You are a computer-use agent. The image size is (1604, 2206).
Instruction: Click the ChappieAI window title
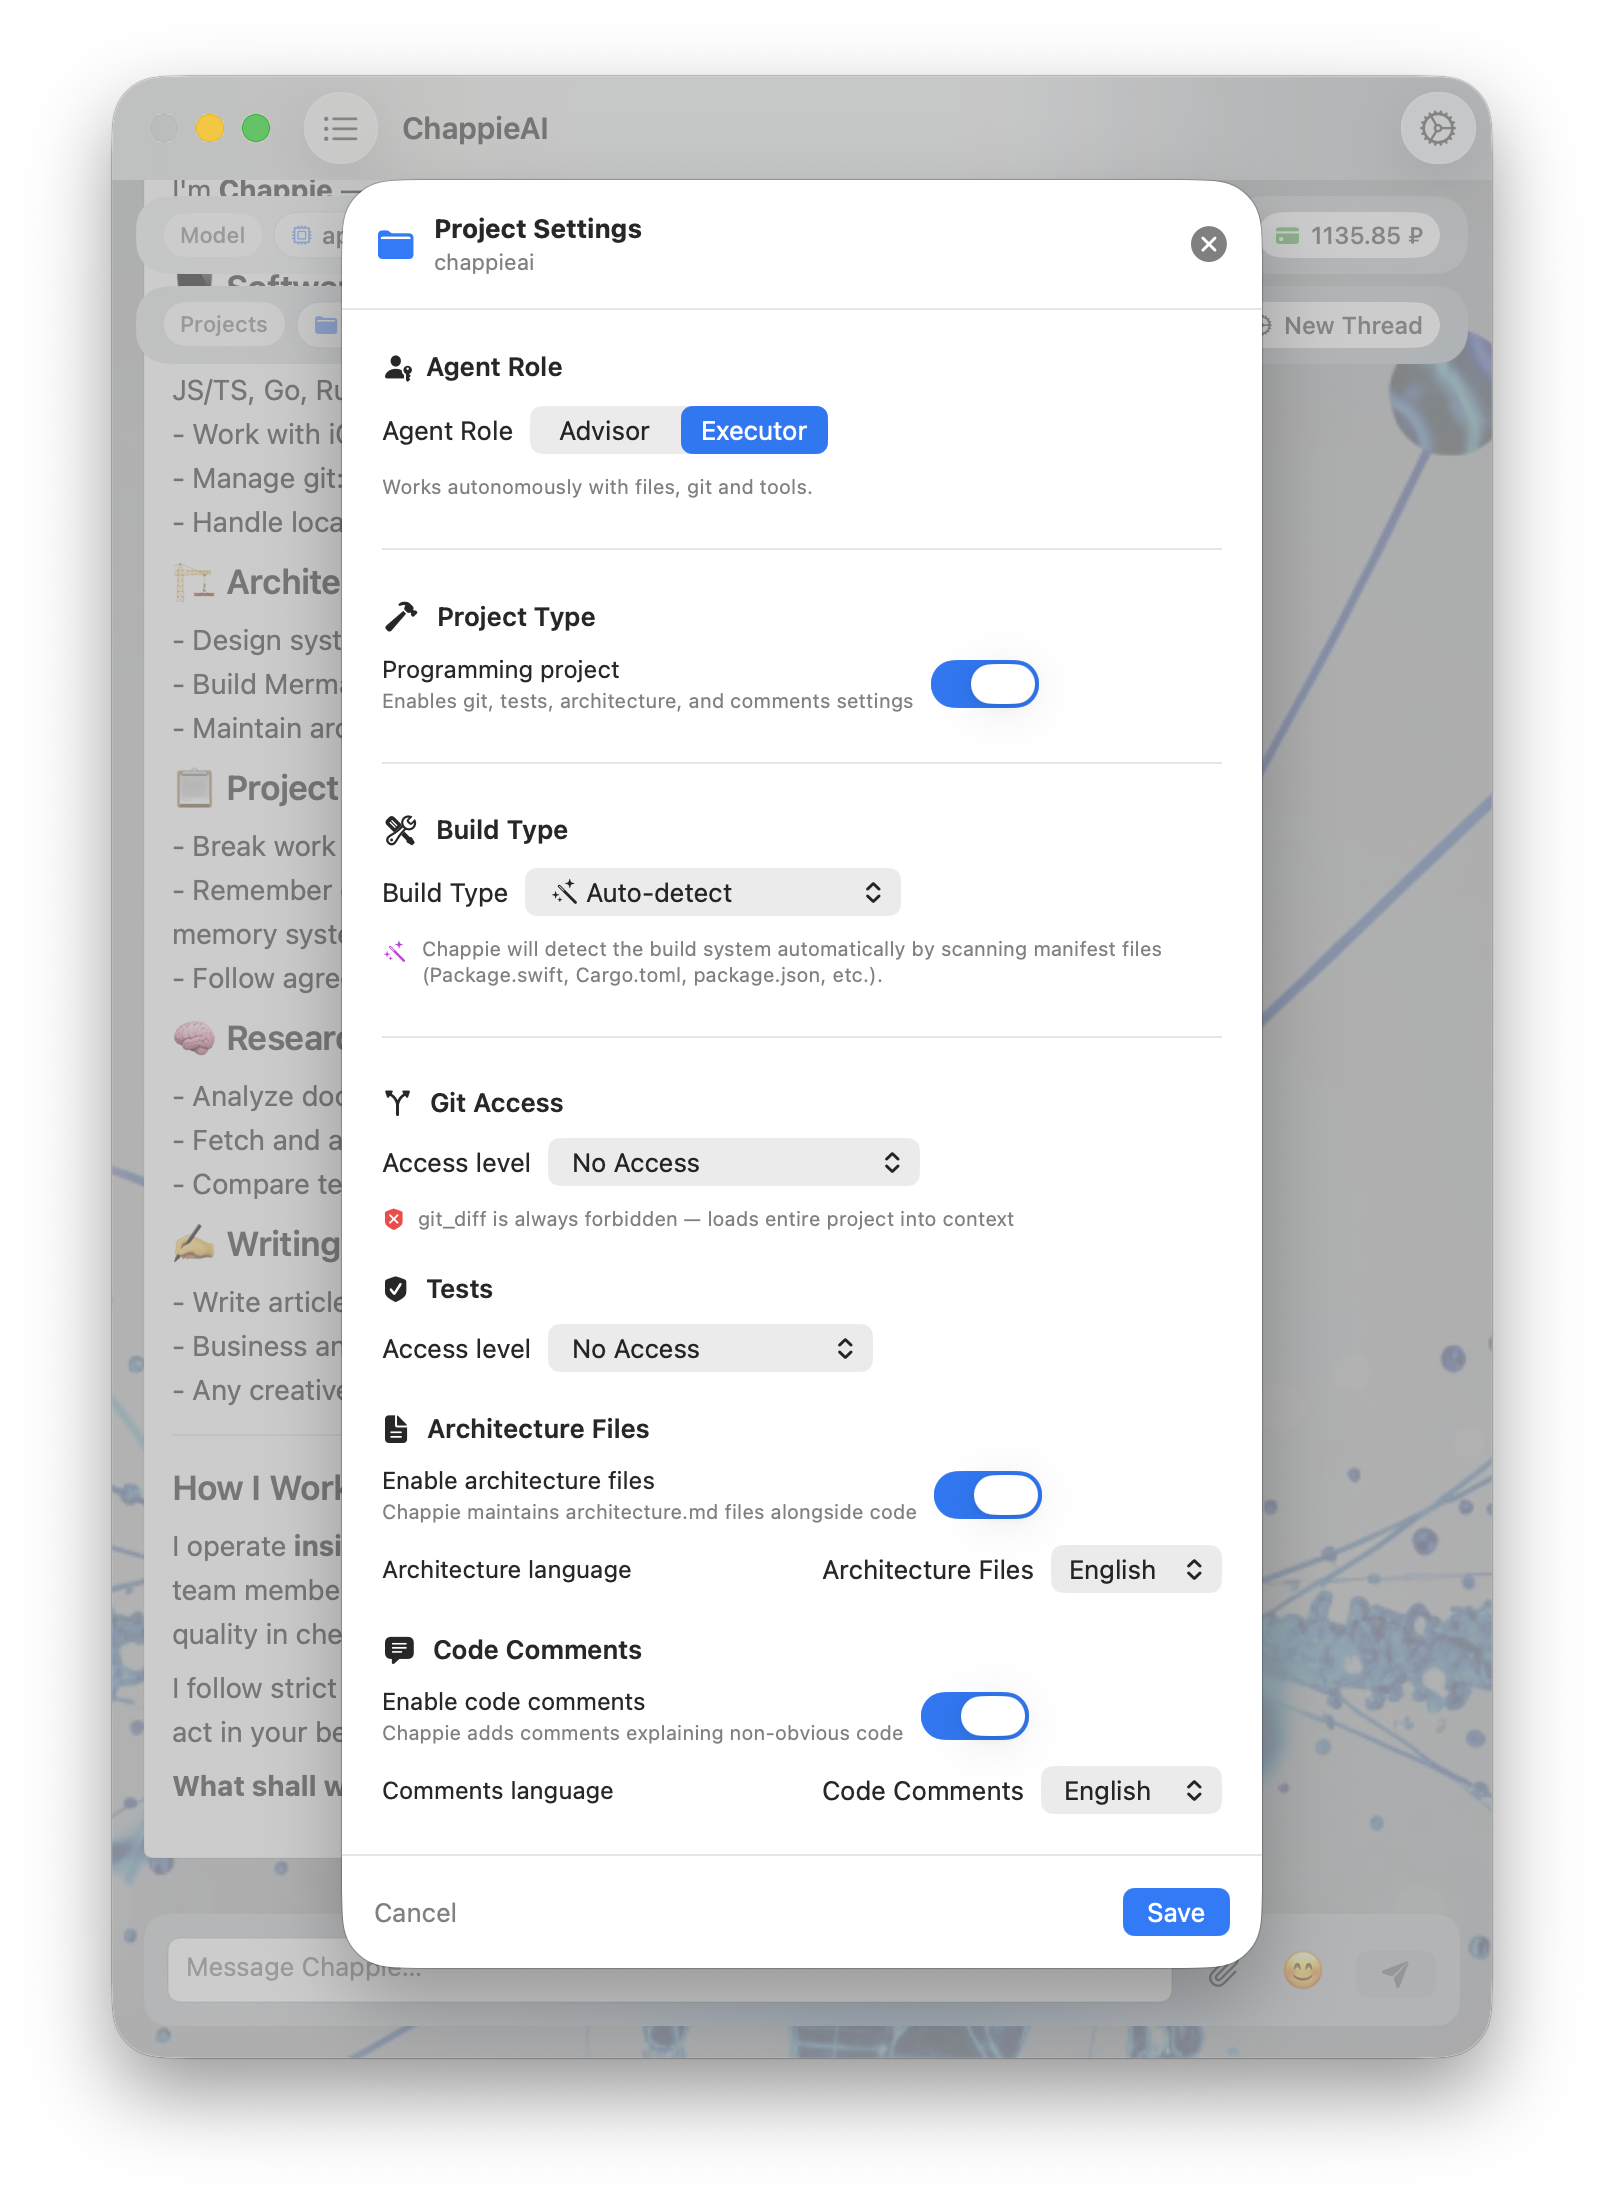click(x=475, y=129)
